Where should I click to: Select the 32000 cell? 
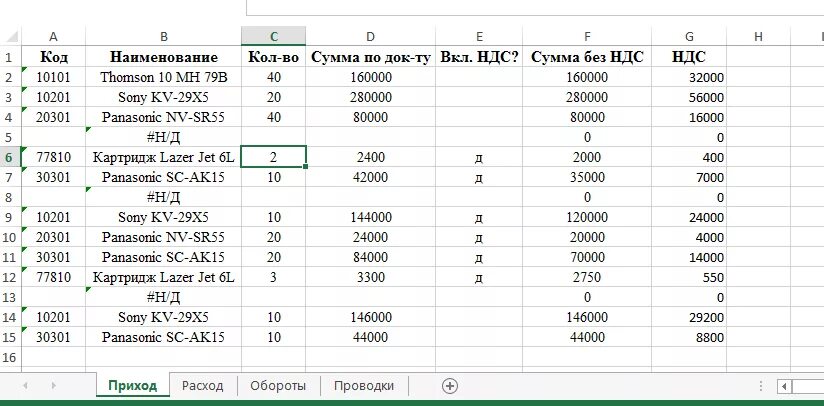tap(689, 78)
